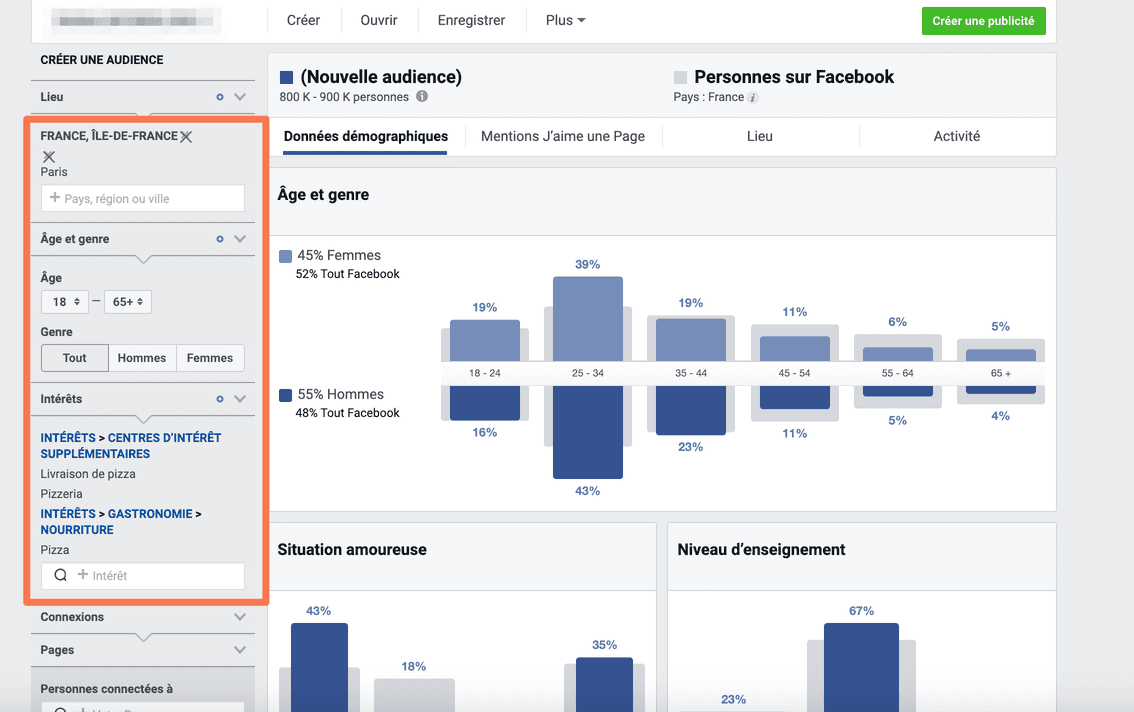Remove the France, Île-de-France location
1134x712 pixels.
[x=186, y=137]
